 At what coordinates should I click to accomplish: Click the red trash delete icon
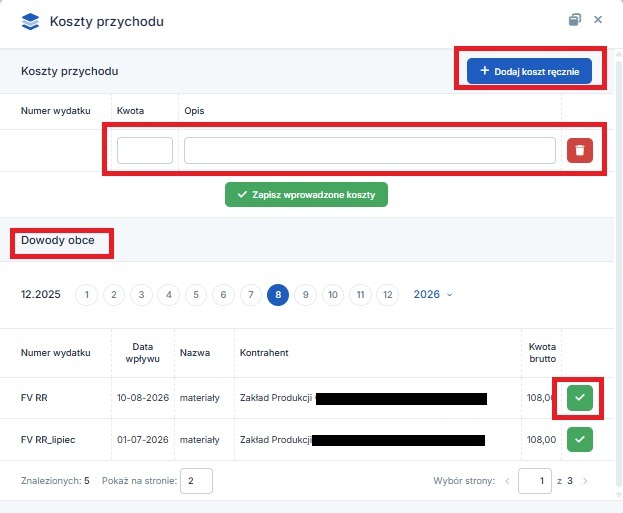580,151
